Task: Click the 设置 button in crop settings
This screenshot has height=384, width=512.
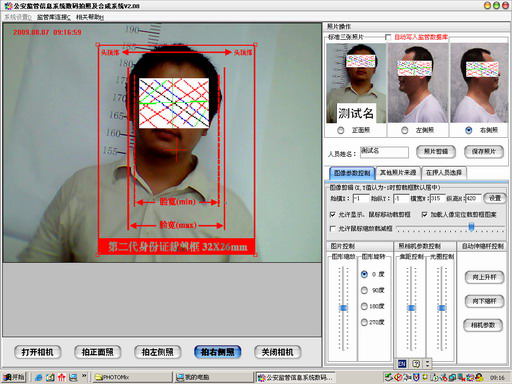Action: tap(495, 198)
